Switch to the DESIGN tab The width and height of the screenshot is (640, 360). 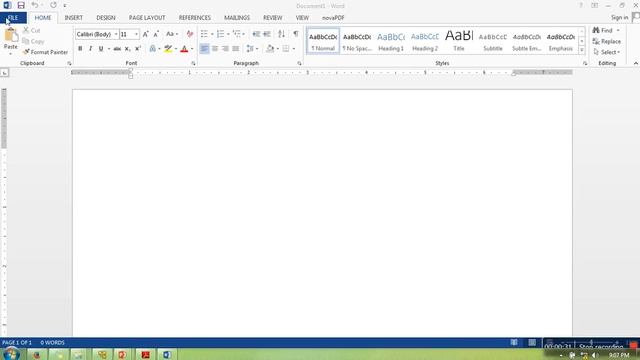(x=106, y=18)
